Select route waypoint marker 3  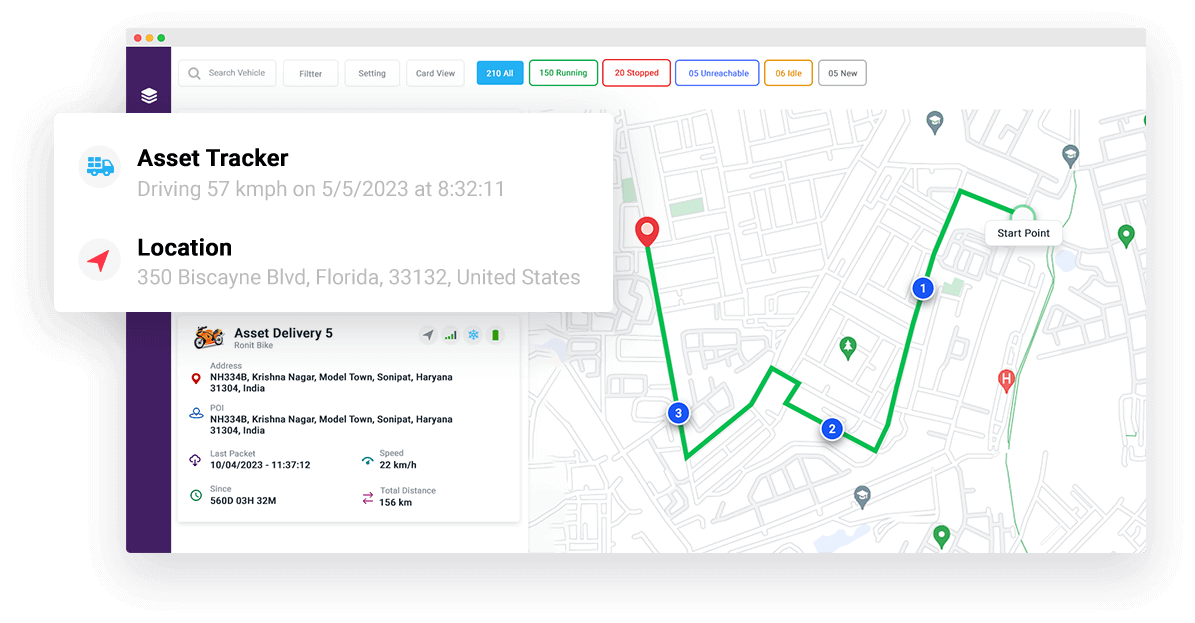tap(678, 413)
